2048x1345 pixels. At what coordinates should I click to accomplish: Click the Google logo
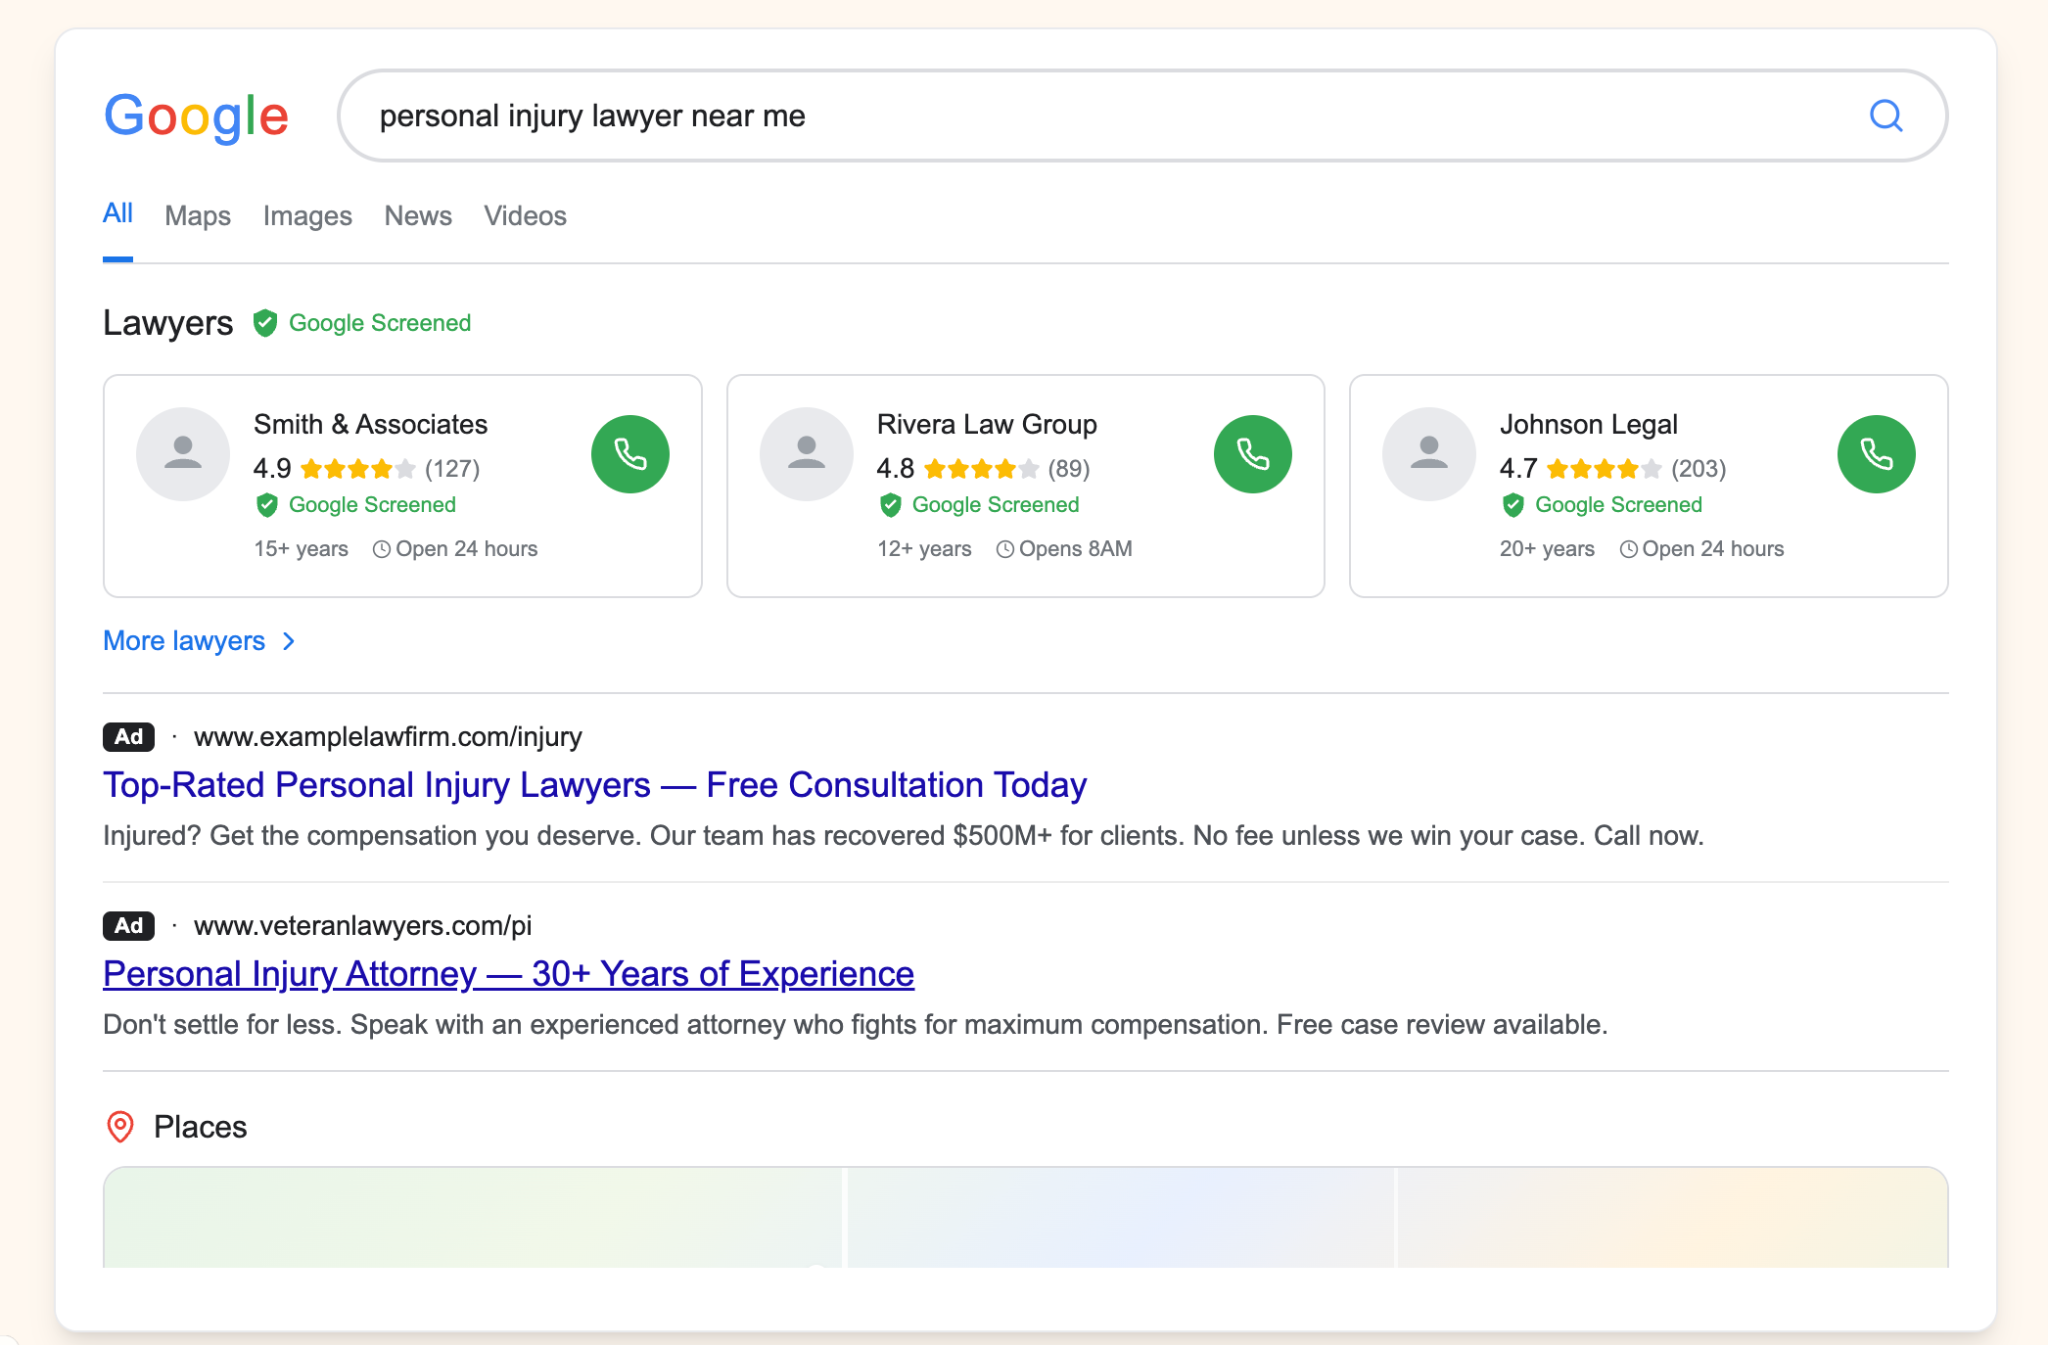(x=196, y=116)
